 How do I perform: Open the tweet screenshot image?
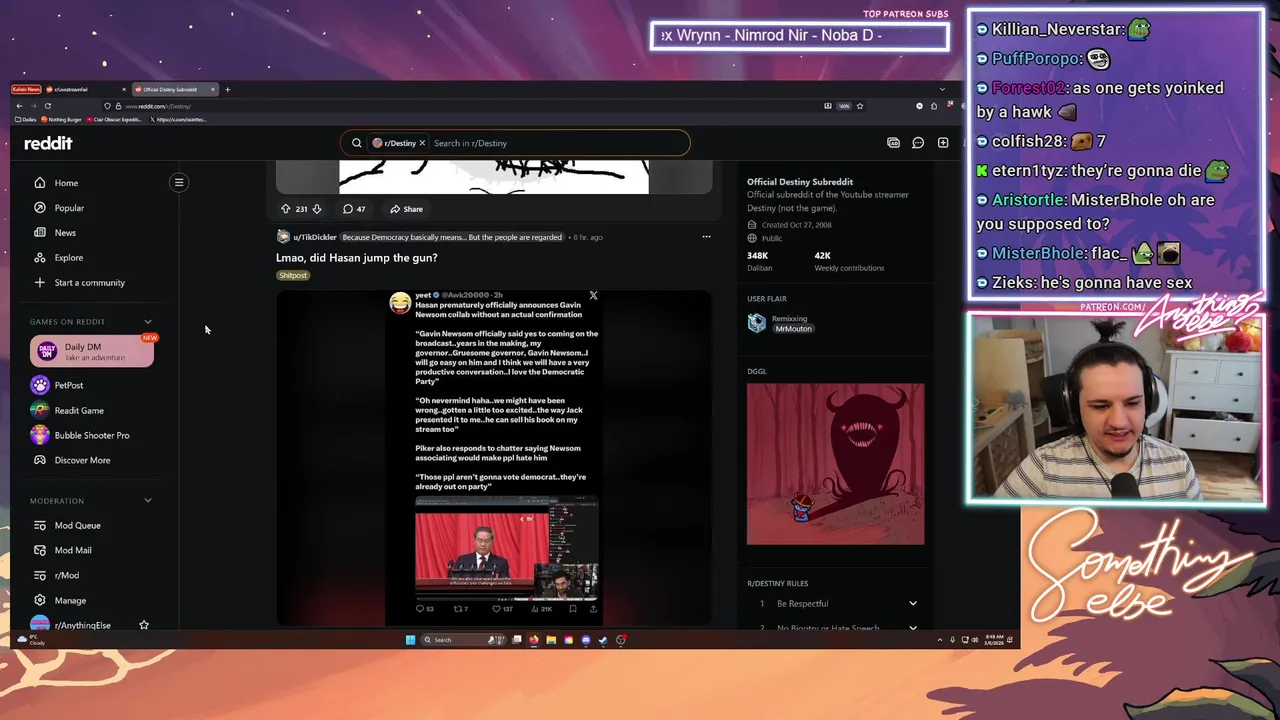pyautogui.click(x=495, y=457)
